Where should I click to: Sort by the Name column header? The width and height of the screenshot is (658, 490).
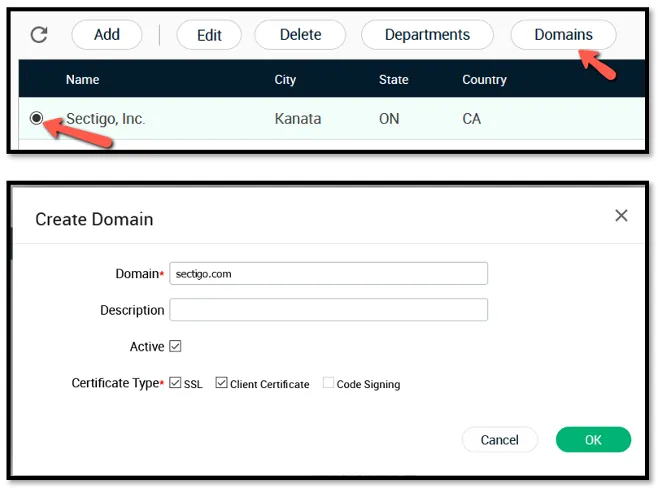point(83,80)
